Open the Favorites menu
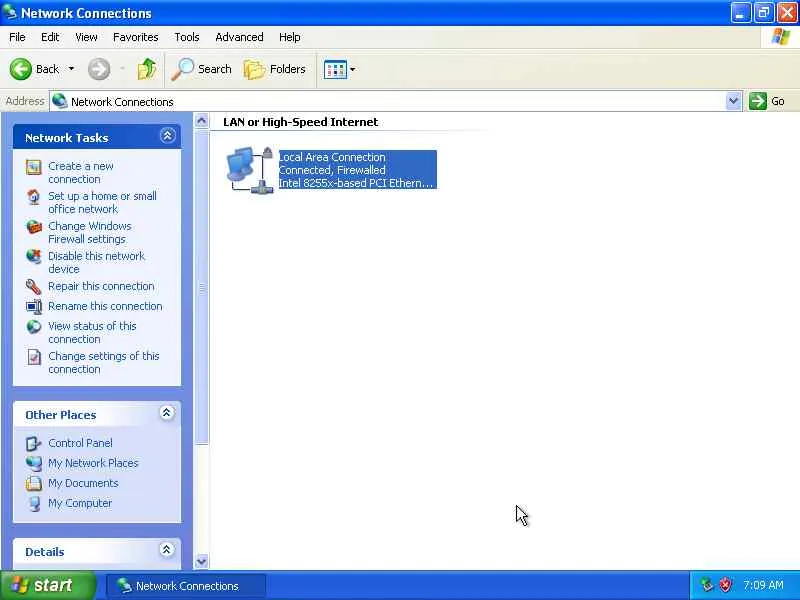The image size is (800, 600). click(136, 37)
